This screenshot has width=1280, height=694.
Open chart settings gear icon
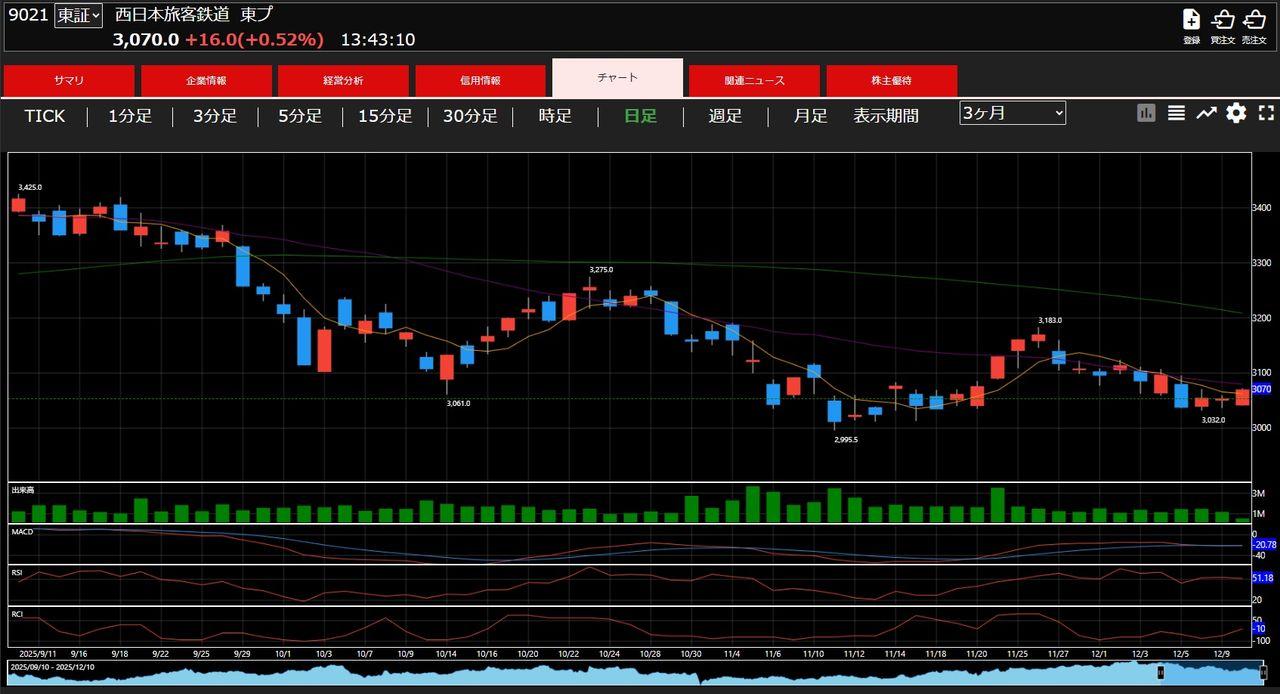[1236, 113]
